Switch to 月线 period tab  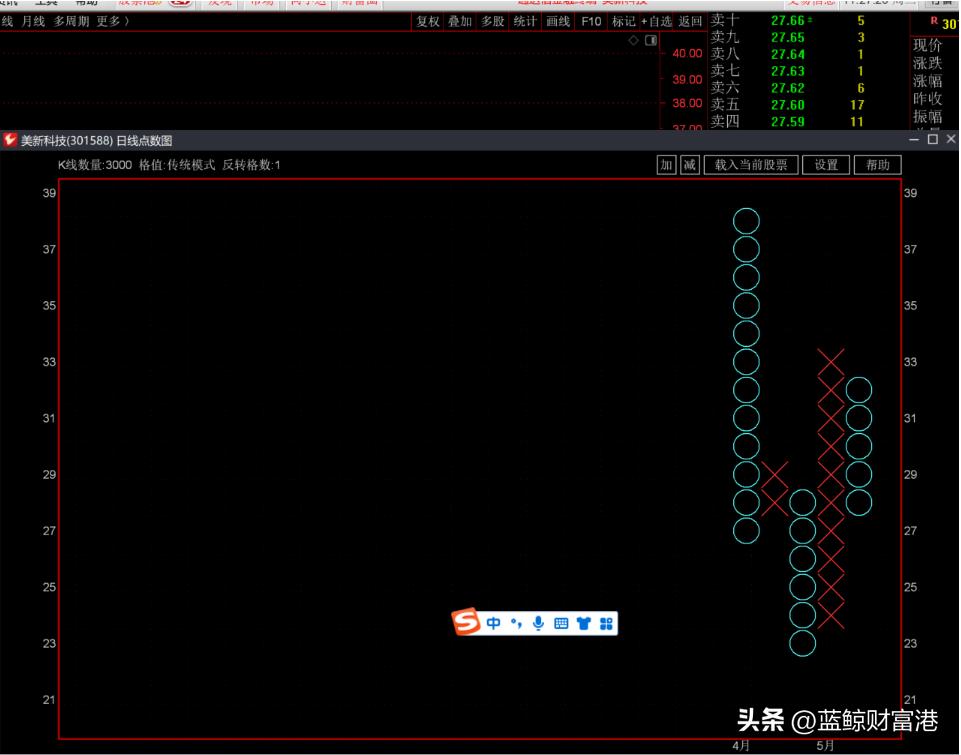[34, 21]
